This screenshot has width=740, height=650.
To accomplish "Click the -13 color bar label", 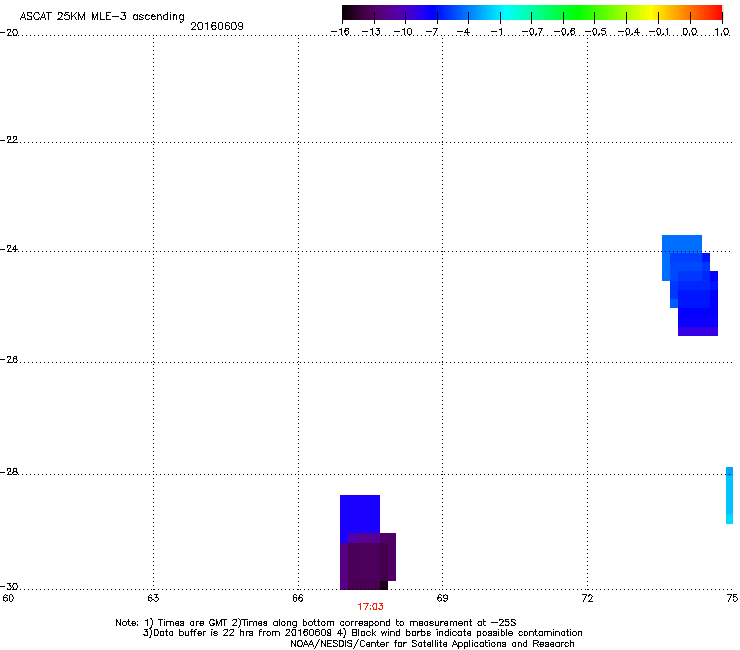I will (x=371, y=32).
